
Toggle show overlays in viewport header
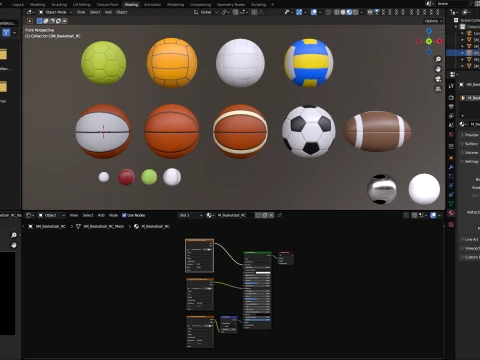pyautogui.click(x=314, y=12)
